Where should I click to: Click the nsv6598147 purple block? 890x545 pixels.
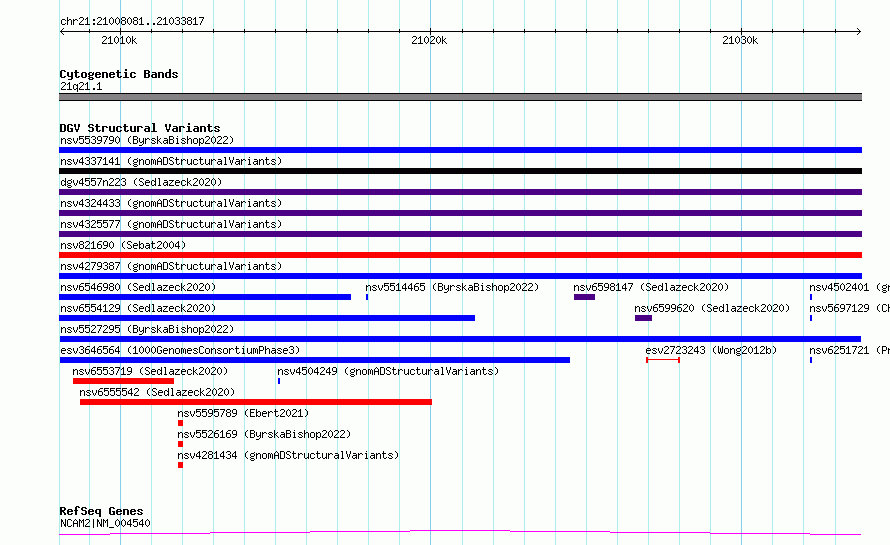(x=584, y=297)
